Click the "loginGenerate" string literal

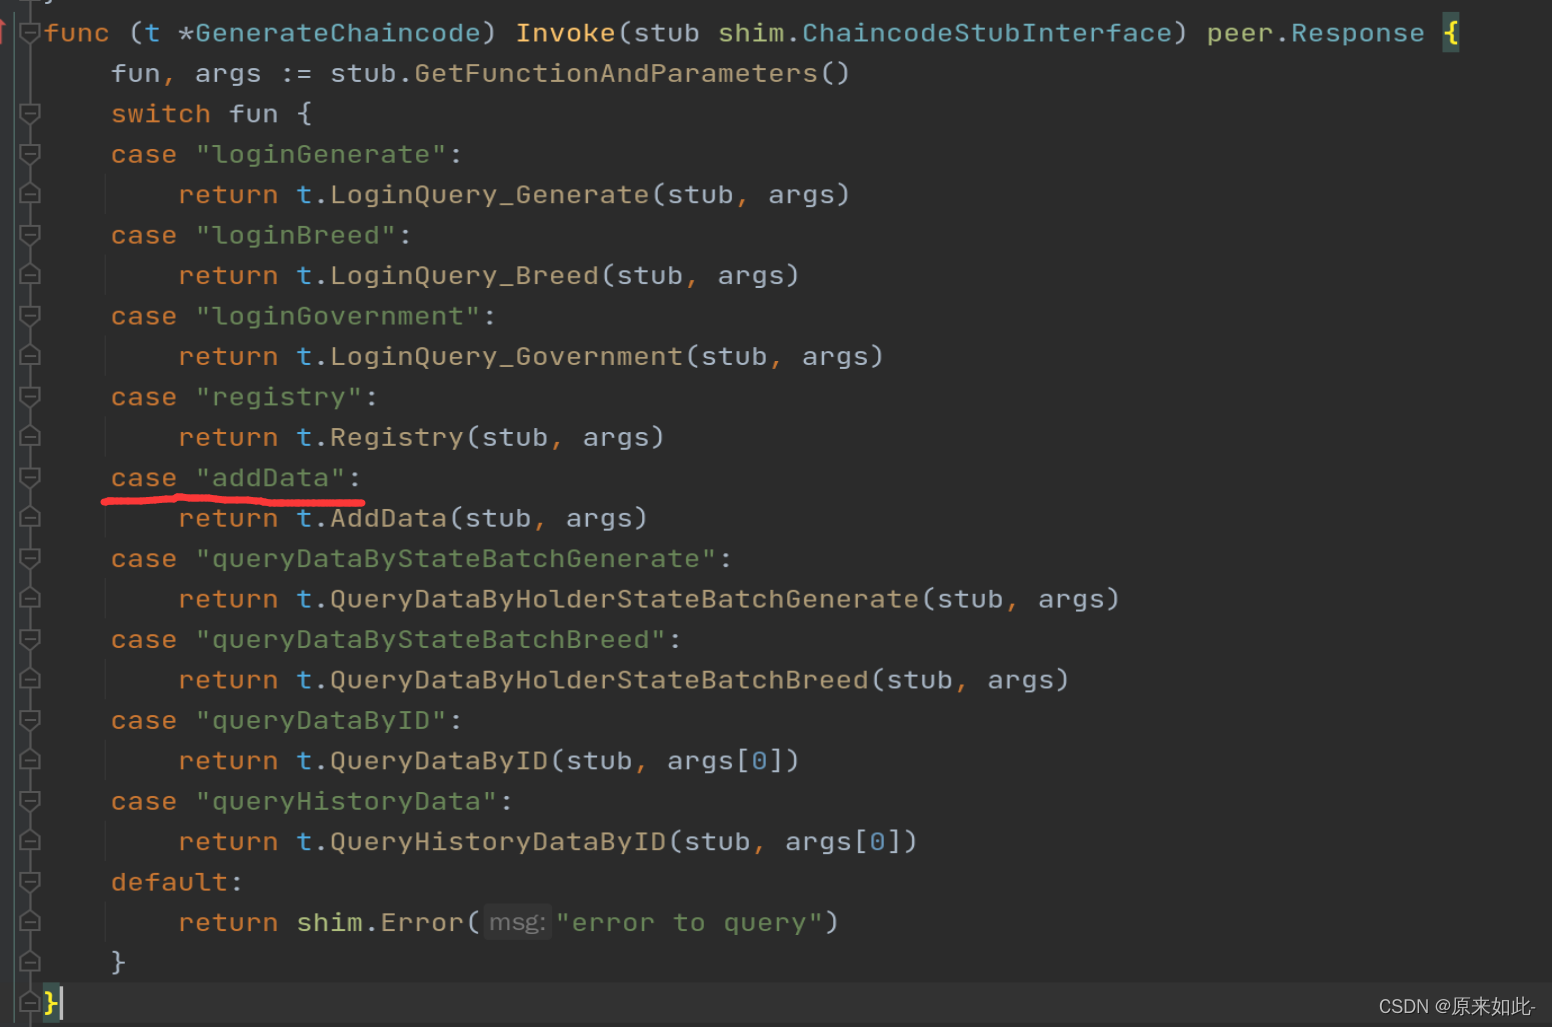click(x=321, y=154)
